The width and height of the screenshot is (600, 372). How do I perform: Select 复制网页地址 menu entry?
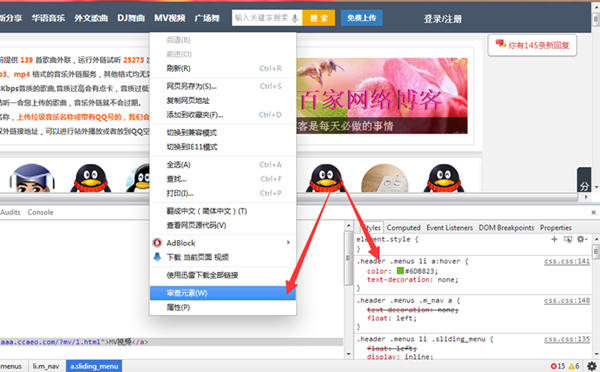coord(223,101)
